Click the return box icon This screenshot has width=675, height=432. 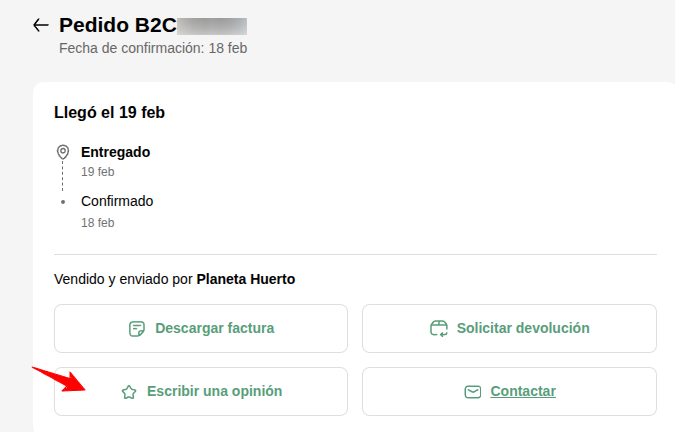[x=438, y=328]
